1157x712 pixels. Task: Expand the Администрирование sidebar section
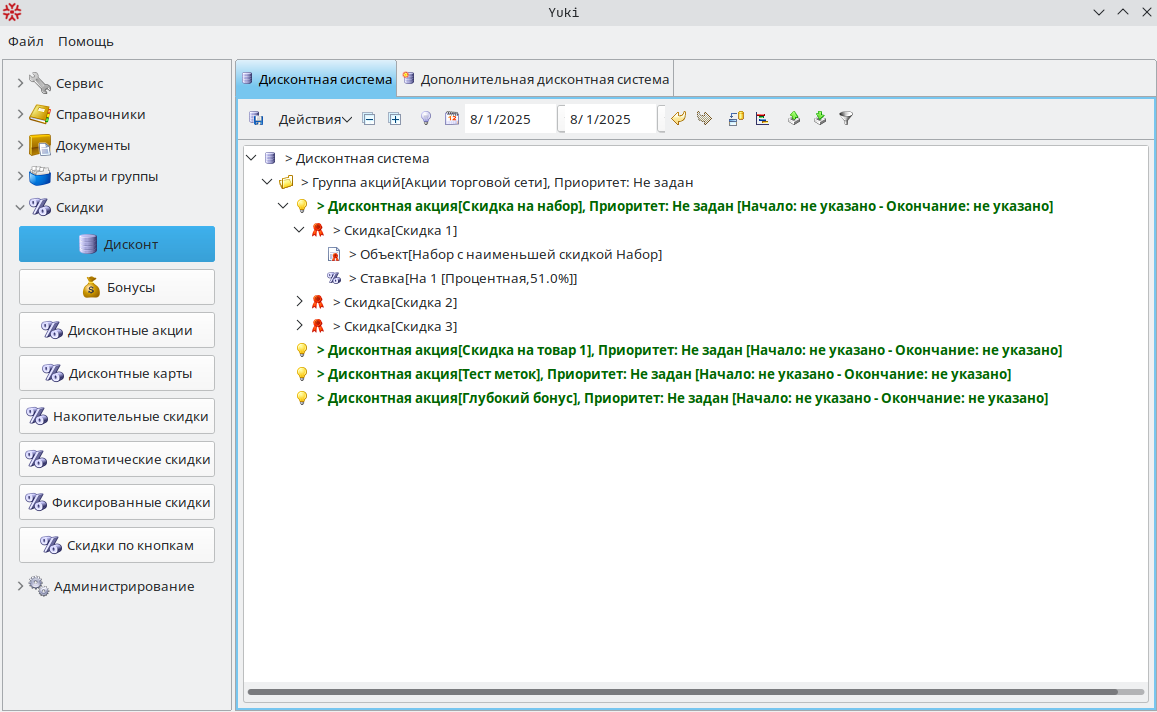click(x=20, y=587)
